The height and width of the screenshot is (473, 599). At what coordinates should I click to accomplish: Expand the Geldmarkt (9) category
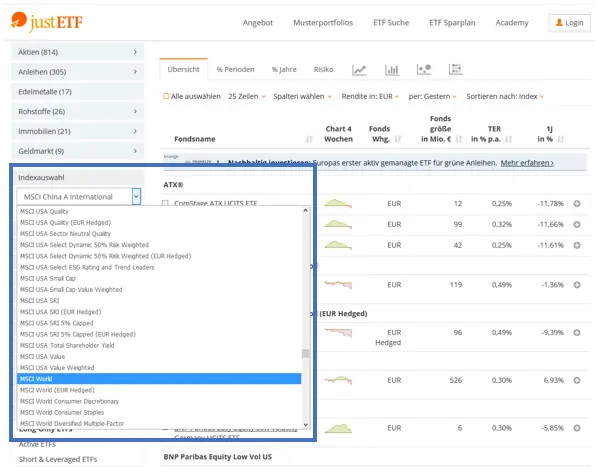[x=78, y=151]
